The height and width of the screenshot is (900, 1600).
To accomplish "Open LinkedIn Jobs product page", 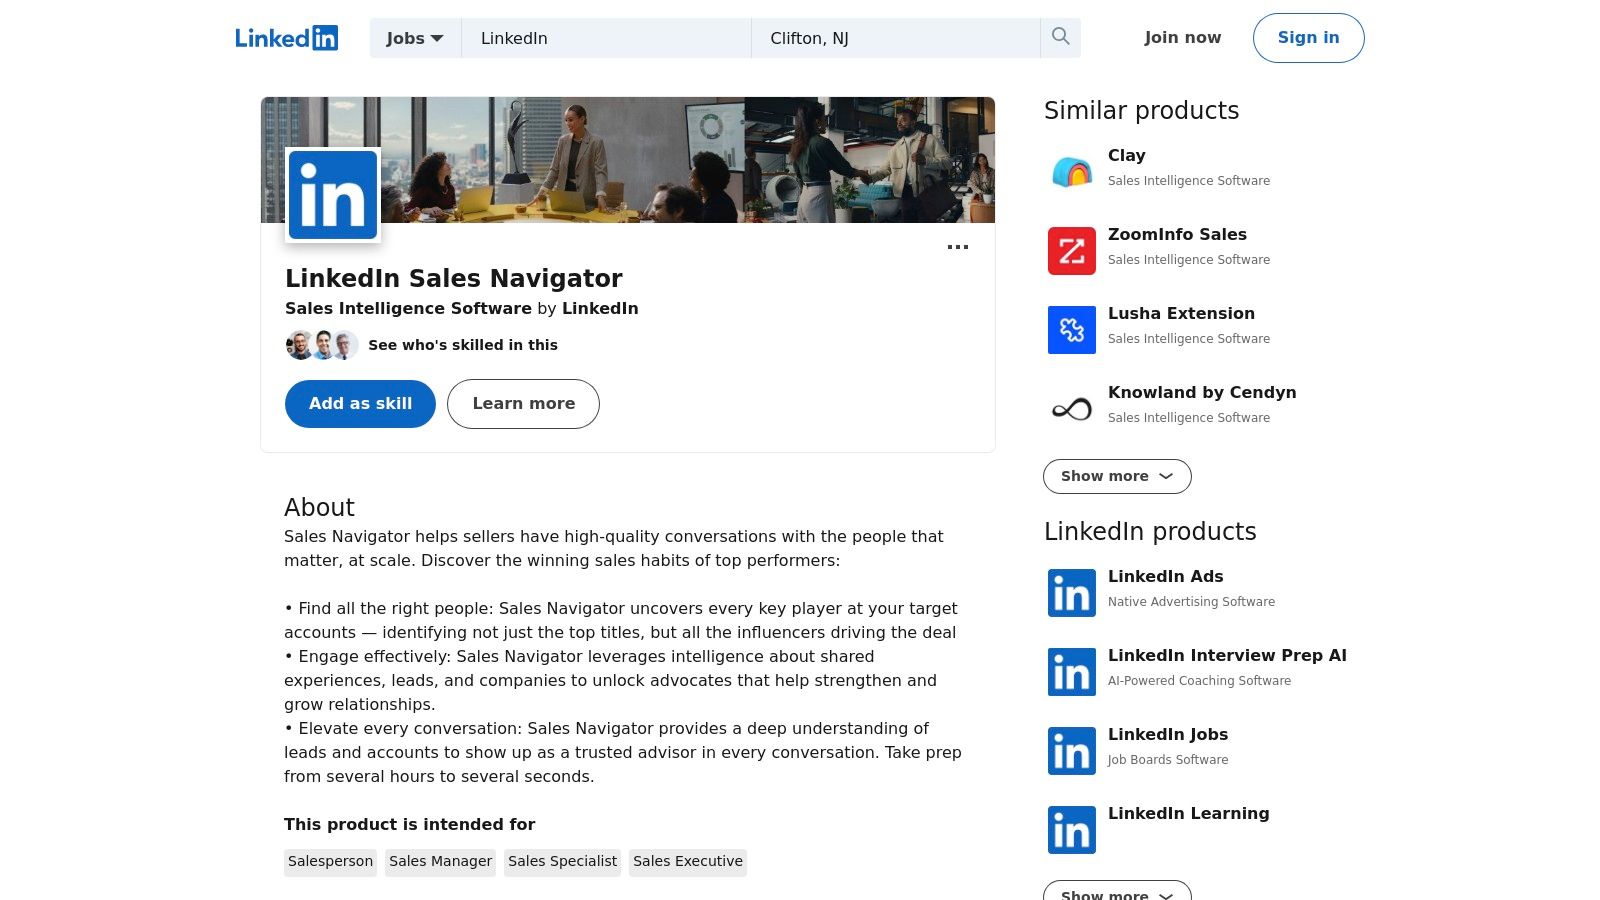I will tap(1168, 734).
